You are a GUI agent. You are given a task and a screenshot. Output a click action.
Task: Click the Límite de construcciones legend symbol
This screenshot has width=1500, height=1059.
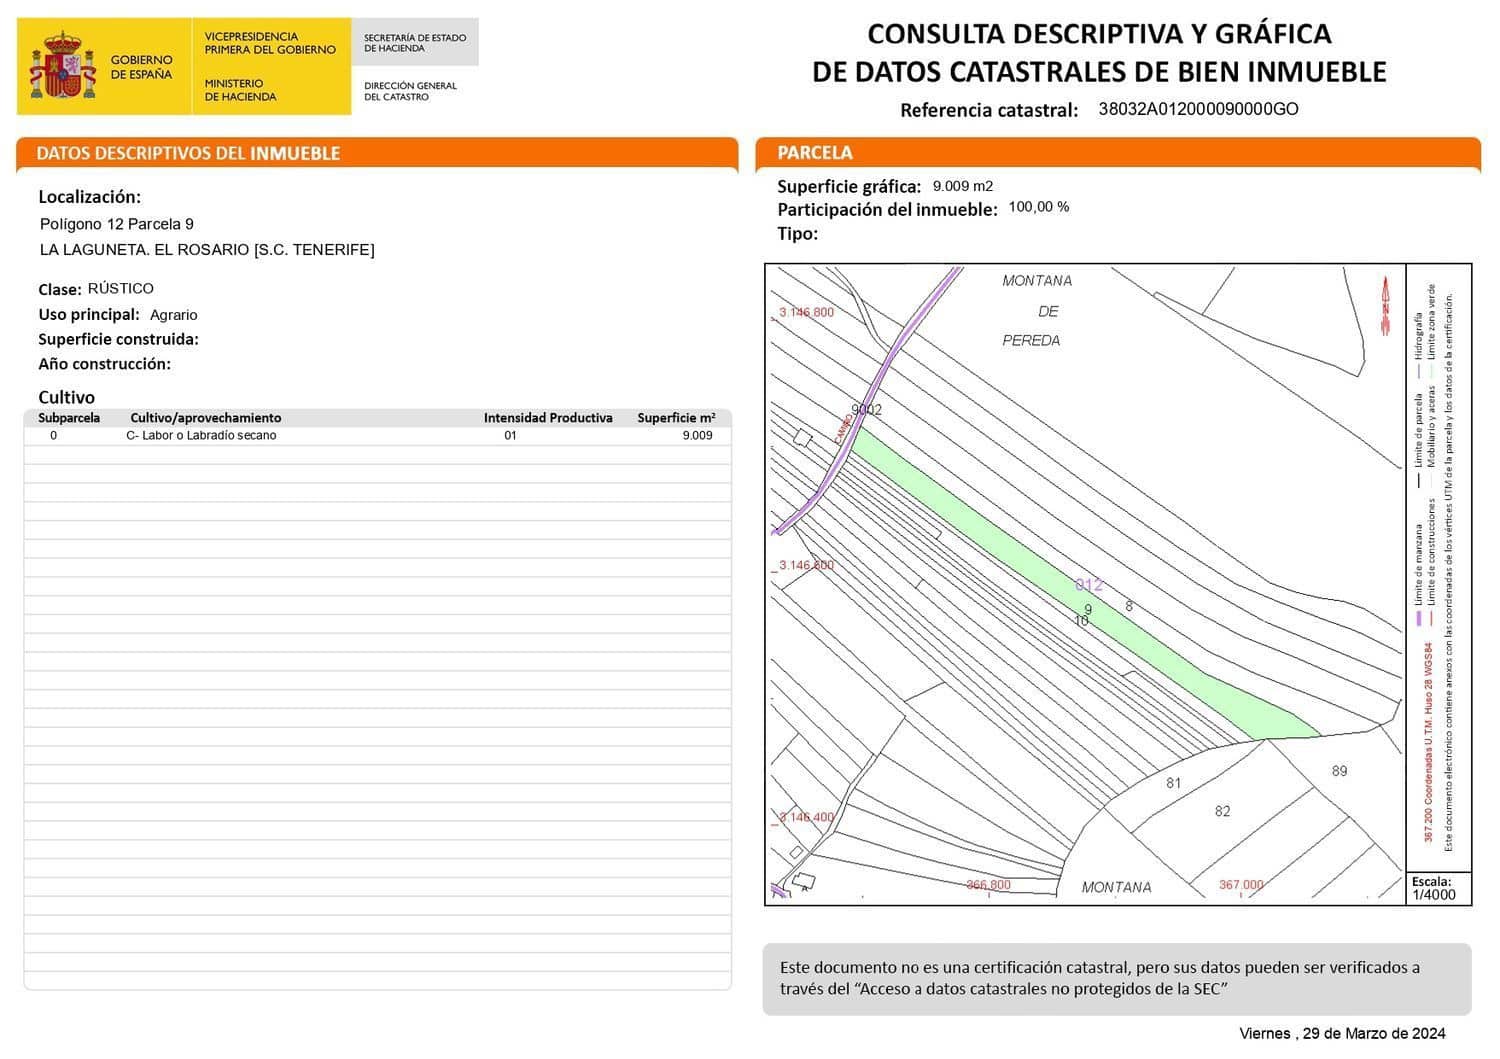pyautogui.click(x=1431, y=617)
